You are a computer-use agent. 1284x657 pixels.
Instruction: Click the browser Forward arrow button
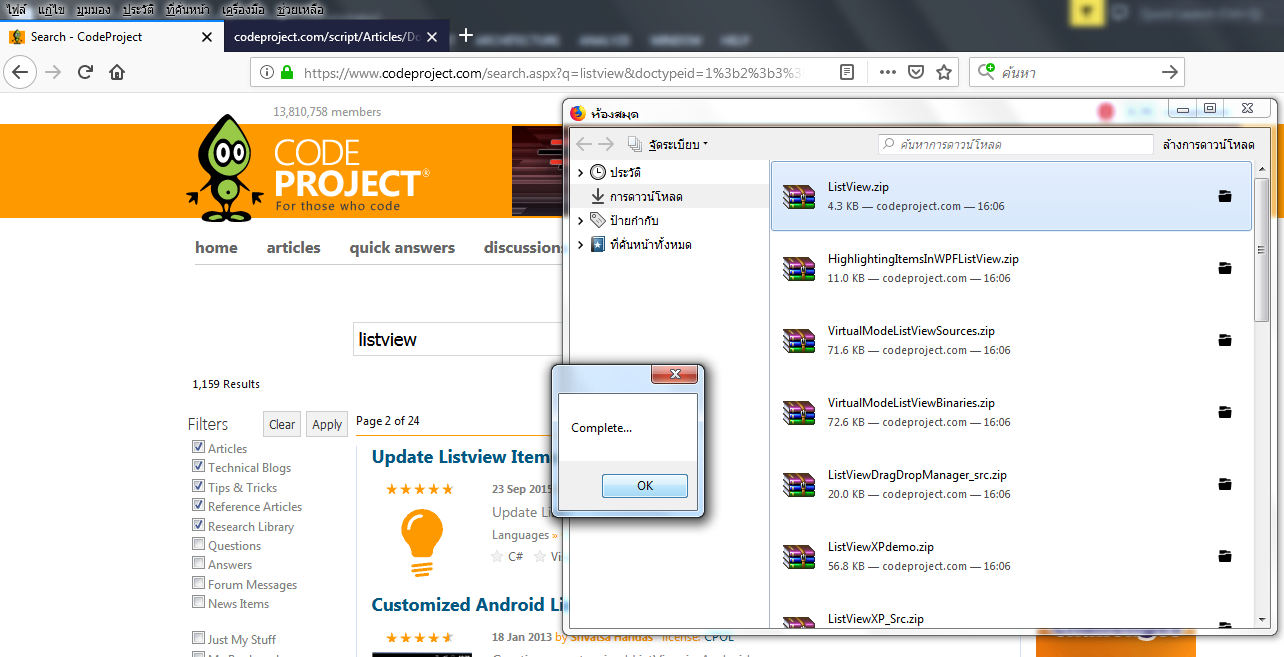point(53,72)
